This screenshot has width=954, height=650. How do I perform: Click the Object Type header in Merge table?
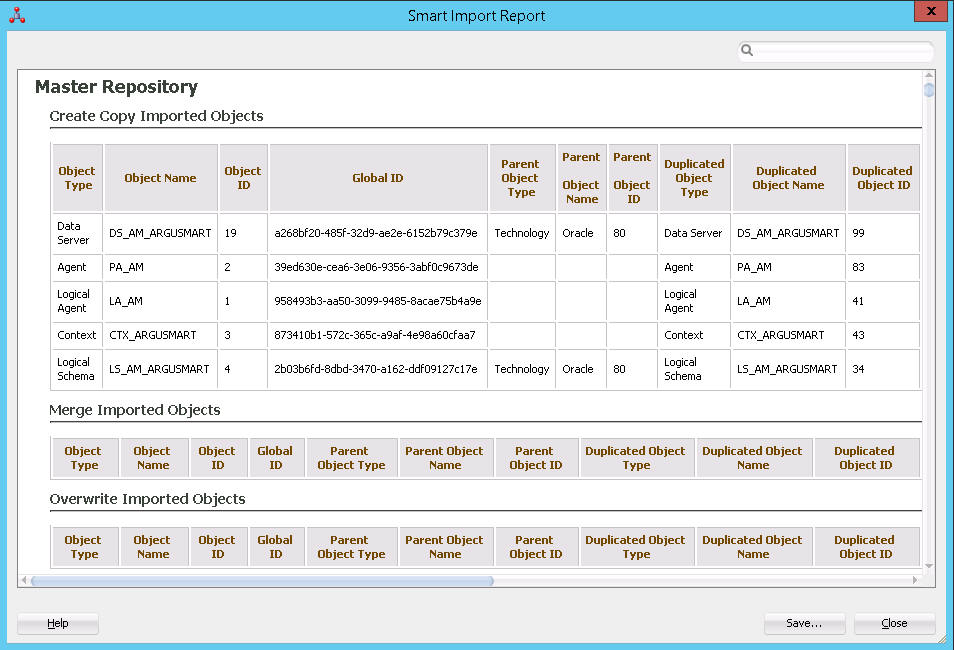click(x=85, y=458)
